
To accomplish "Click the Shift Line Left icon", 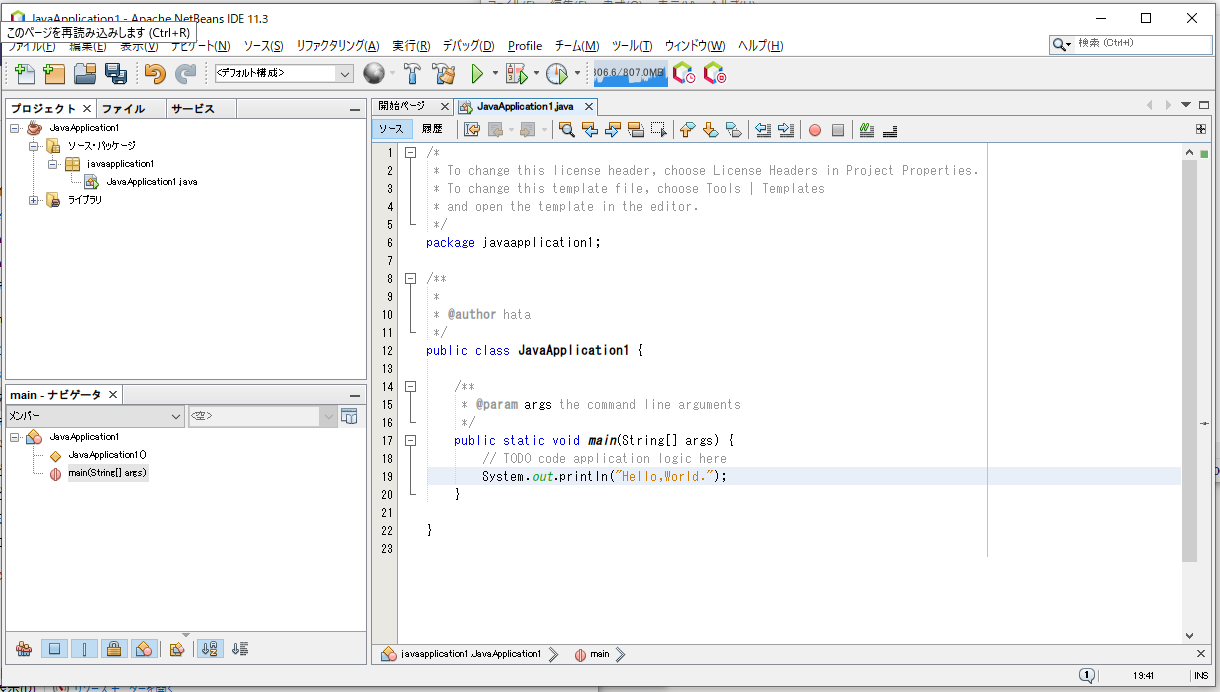I will [762, 129].
